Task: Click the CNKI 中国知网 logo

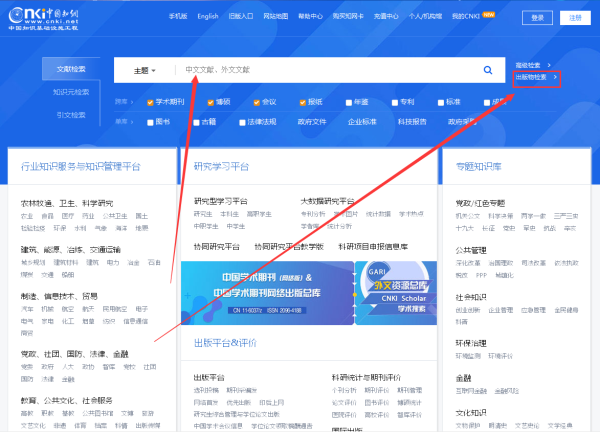Action: pyautogui.click(x=44, y=19)
